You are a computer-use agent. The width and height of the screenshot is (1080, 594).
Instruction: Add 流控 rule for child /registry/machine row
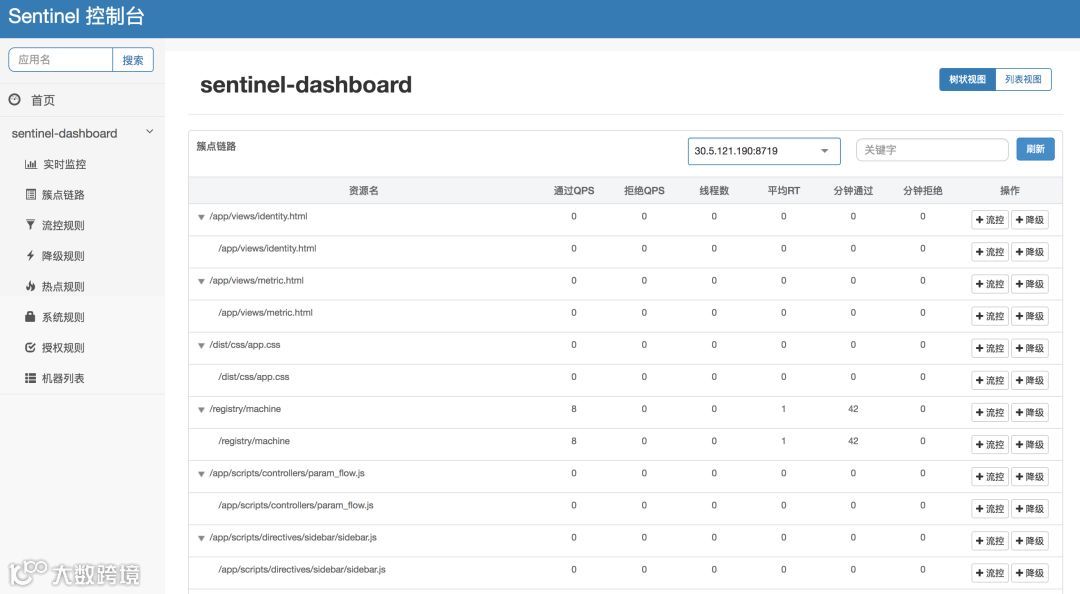coord(990,444)
